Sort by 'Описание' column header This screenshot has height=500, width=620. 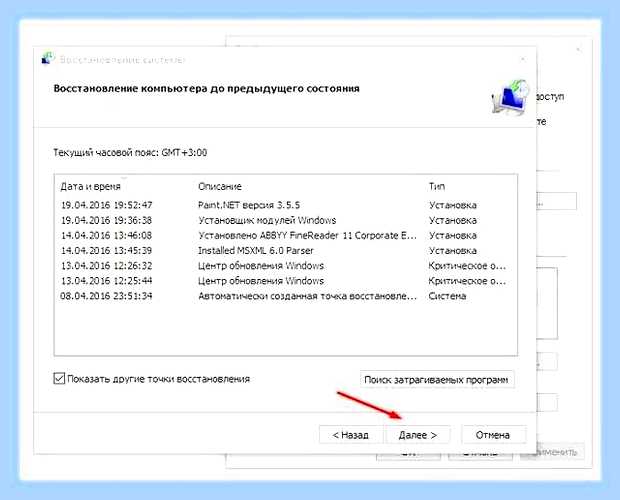(220, 186)
